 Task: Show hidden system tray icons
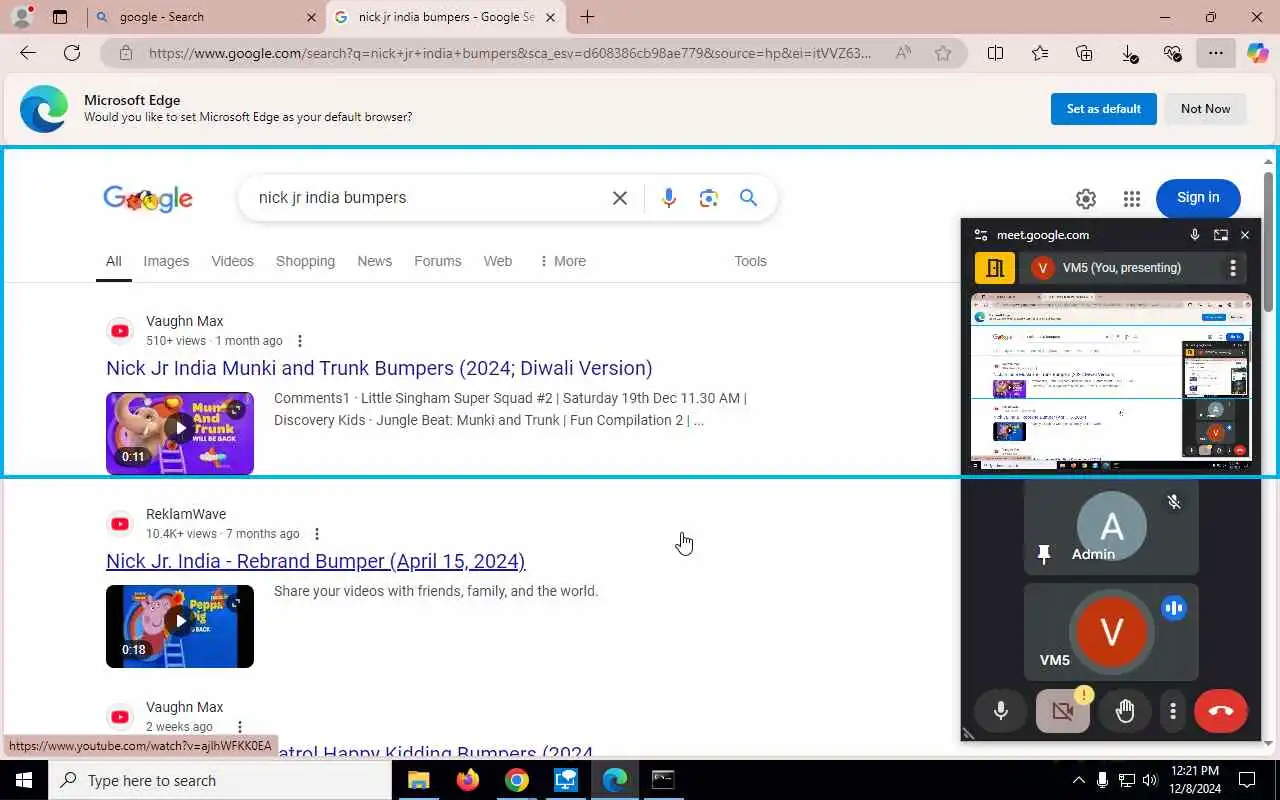pyautogui.click(x=1078, y=780)
